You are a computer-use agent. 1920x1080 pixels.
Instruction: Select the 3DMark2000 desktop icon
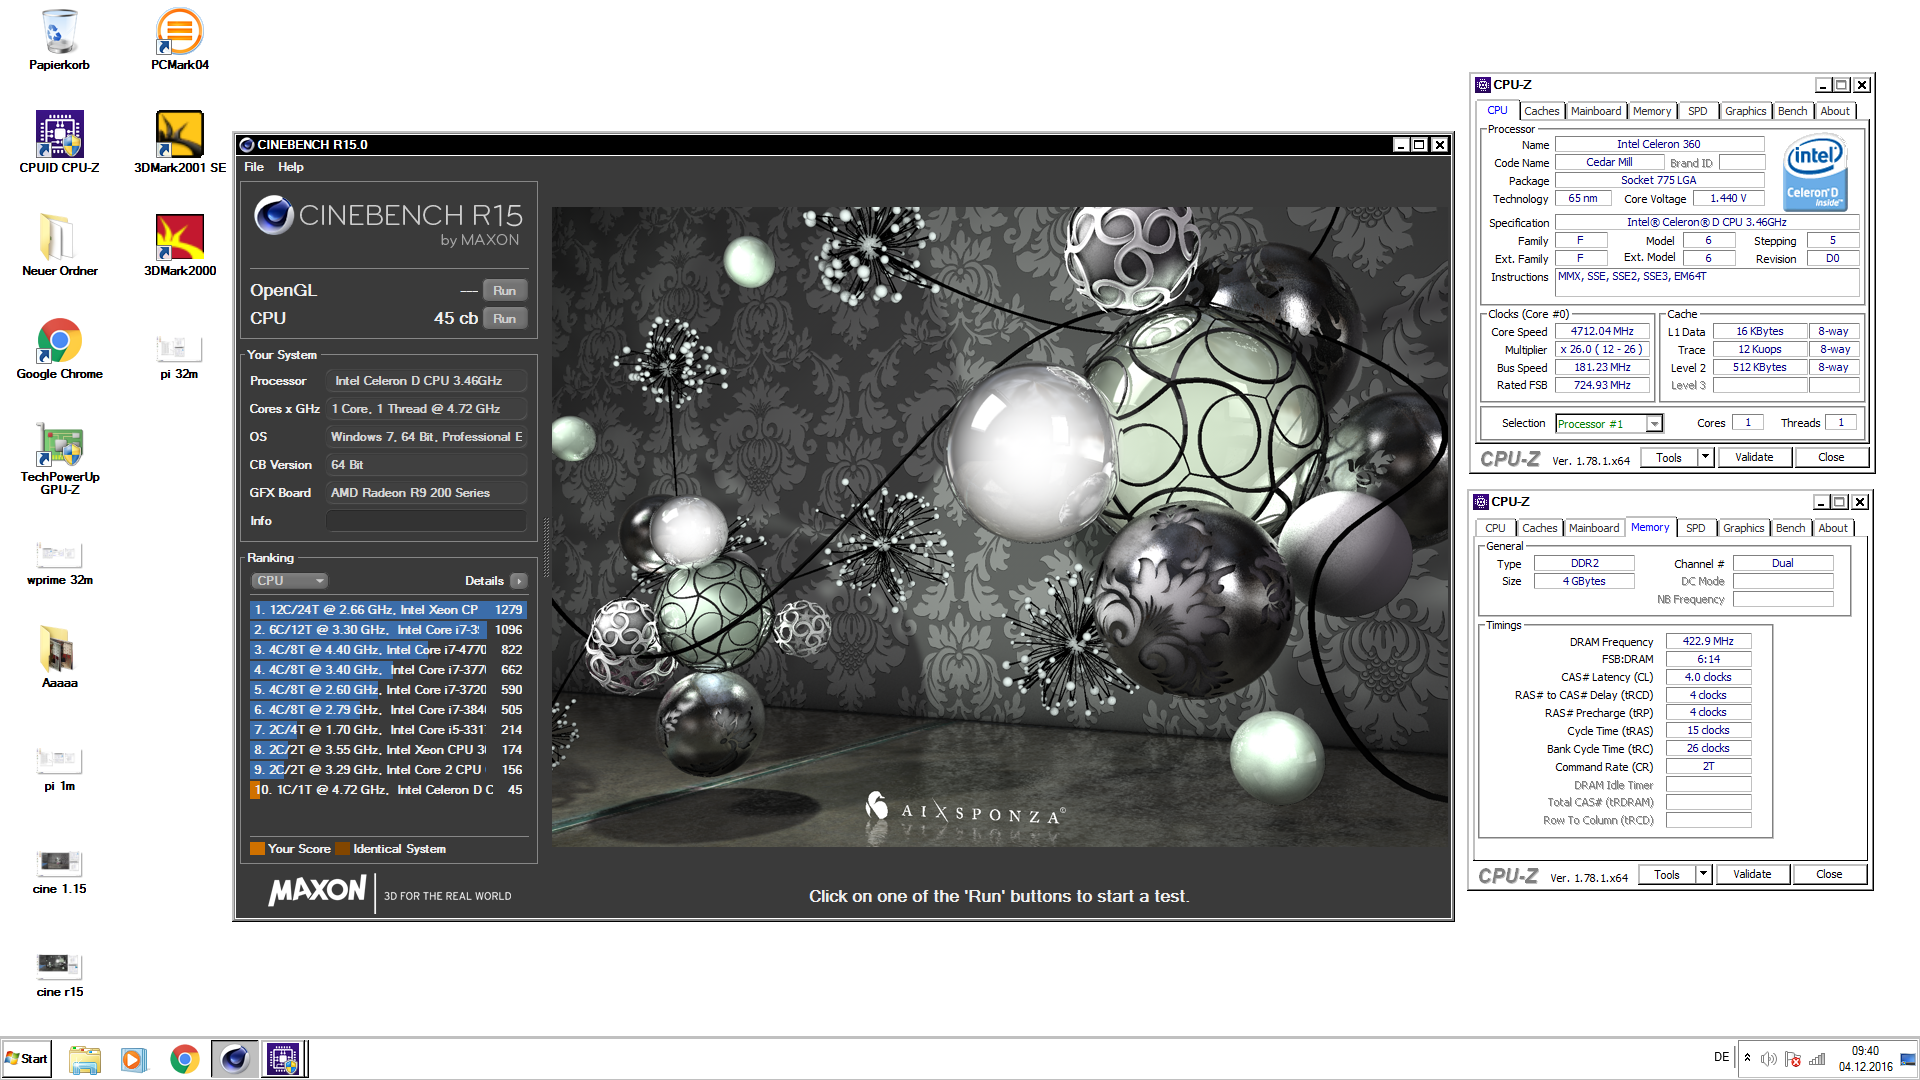(180, 245)
